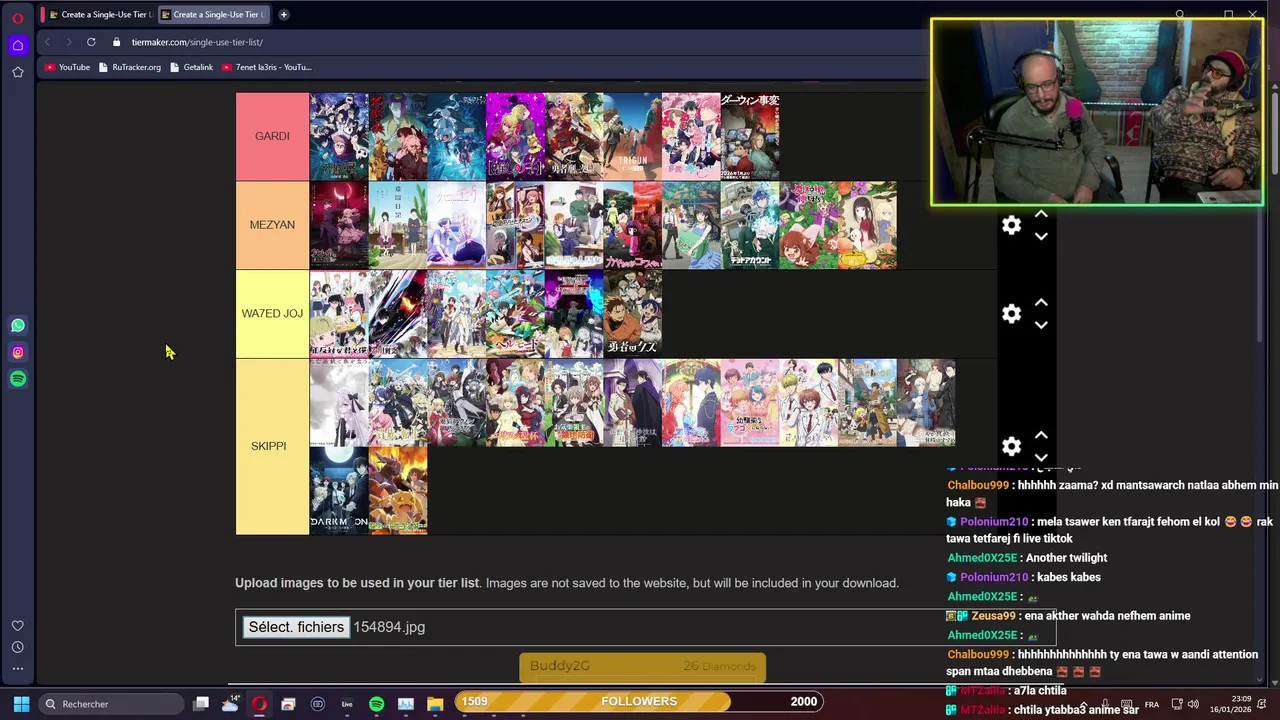The image size is (1280, 720).
Task: Click the orange MEZYAN tier label
Action: tap(272, 225)
